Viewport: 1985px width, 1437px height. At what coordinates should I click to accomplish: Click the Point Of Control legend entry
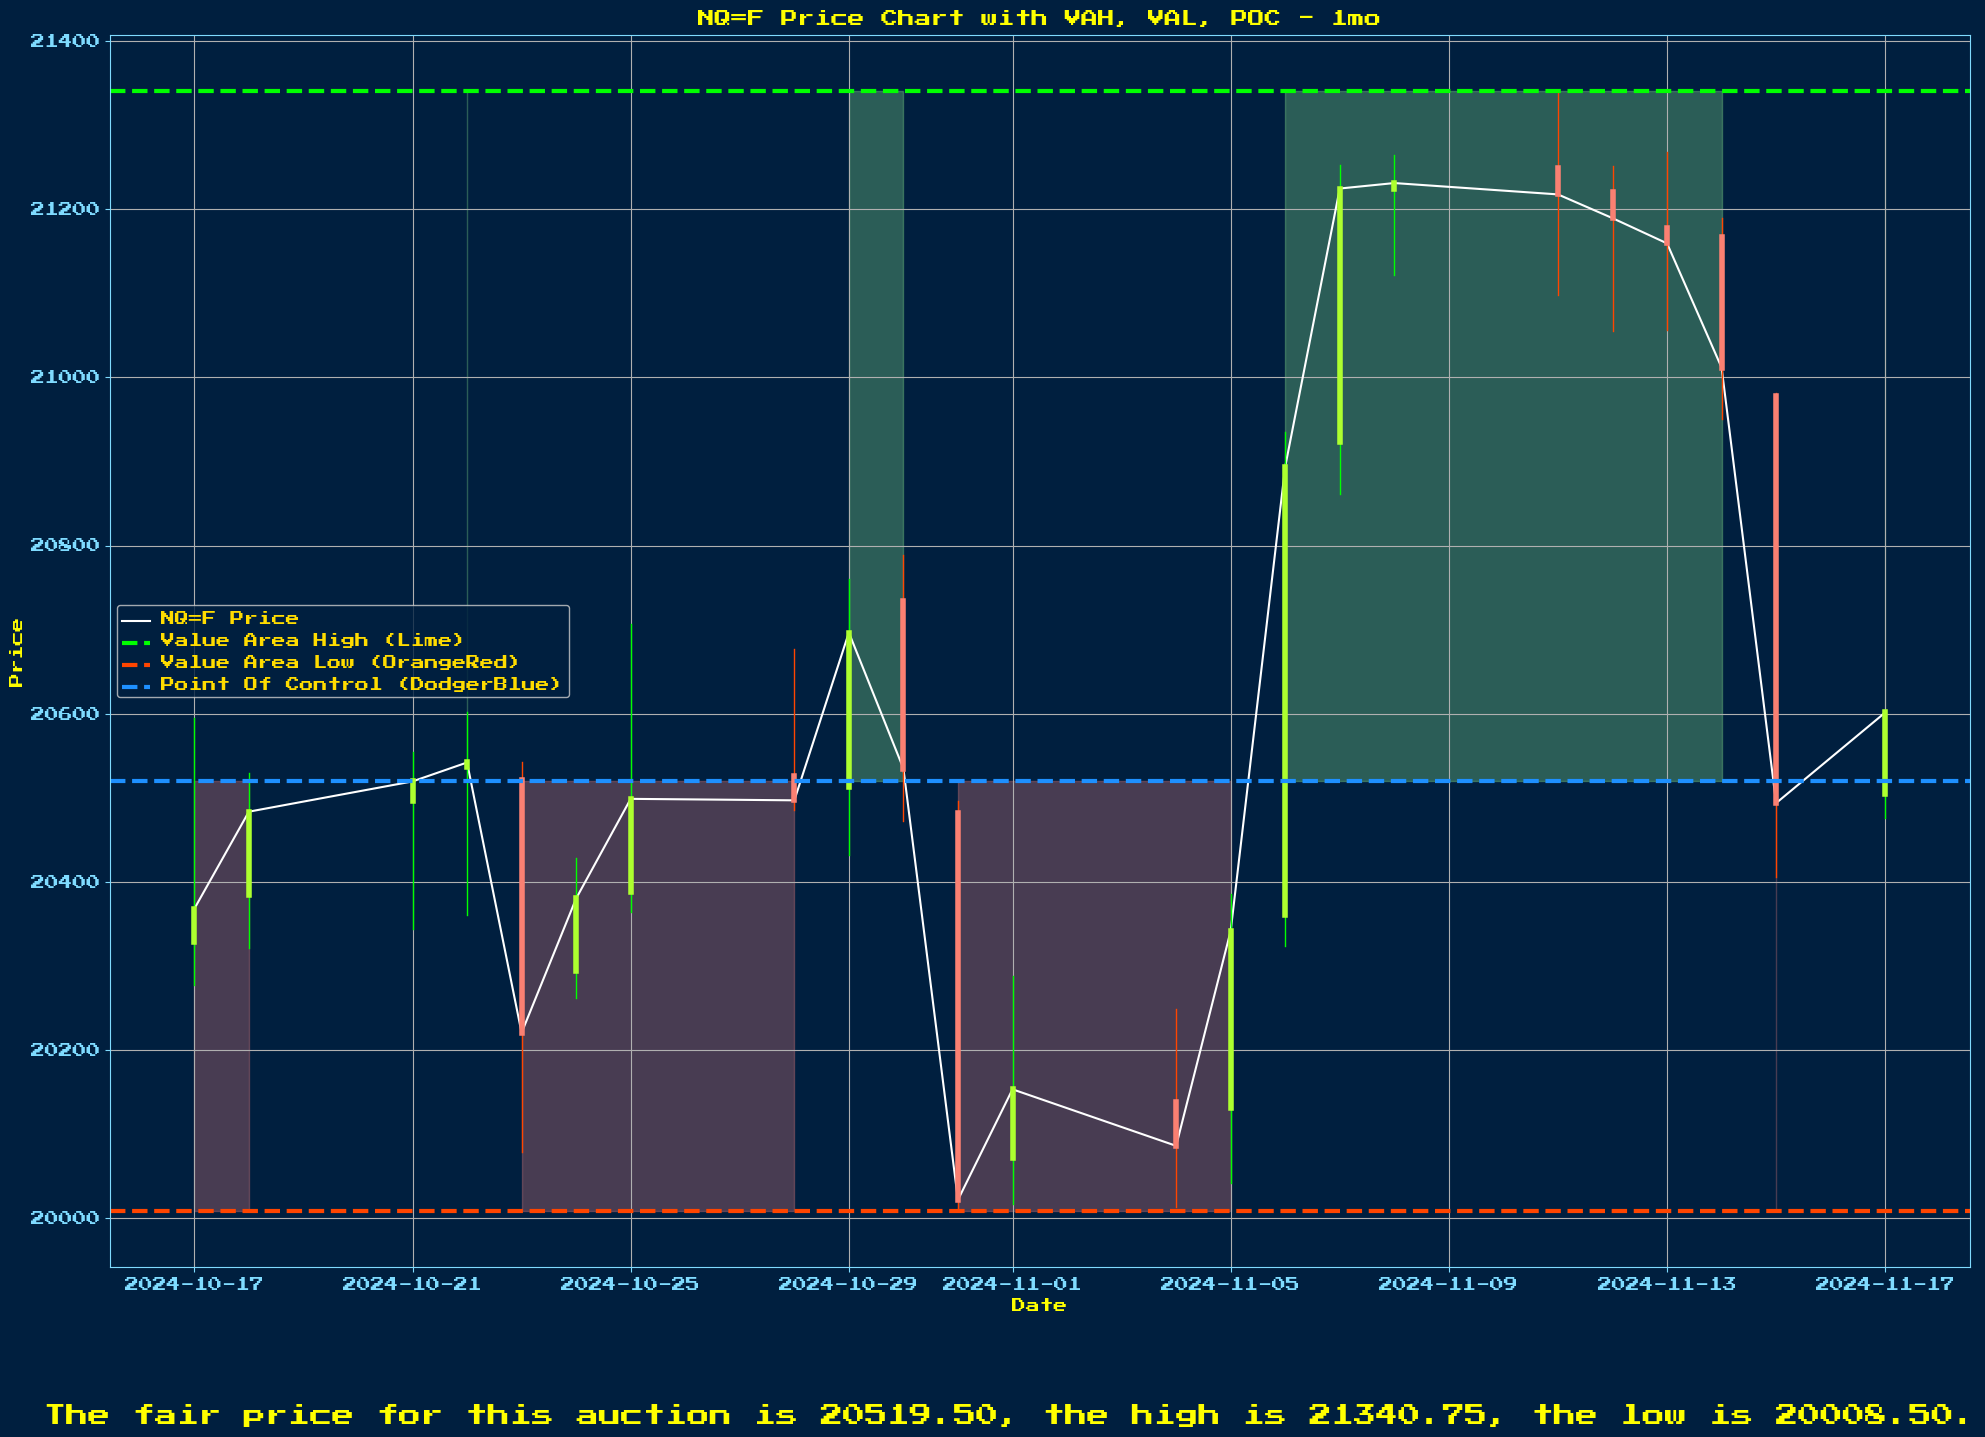[360, 684]
